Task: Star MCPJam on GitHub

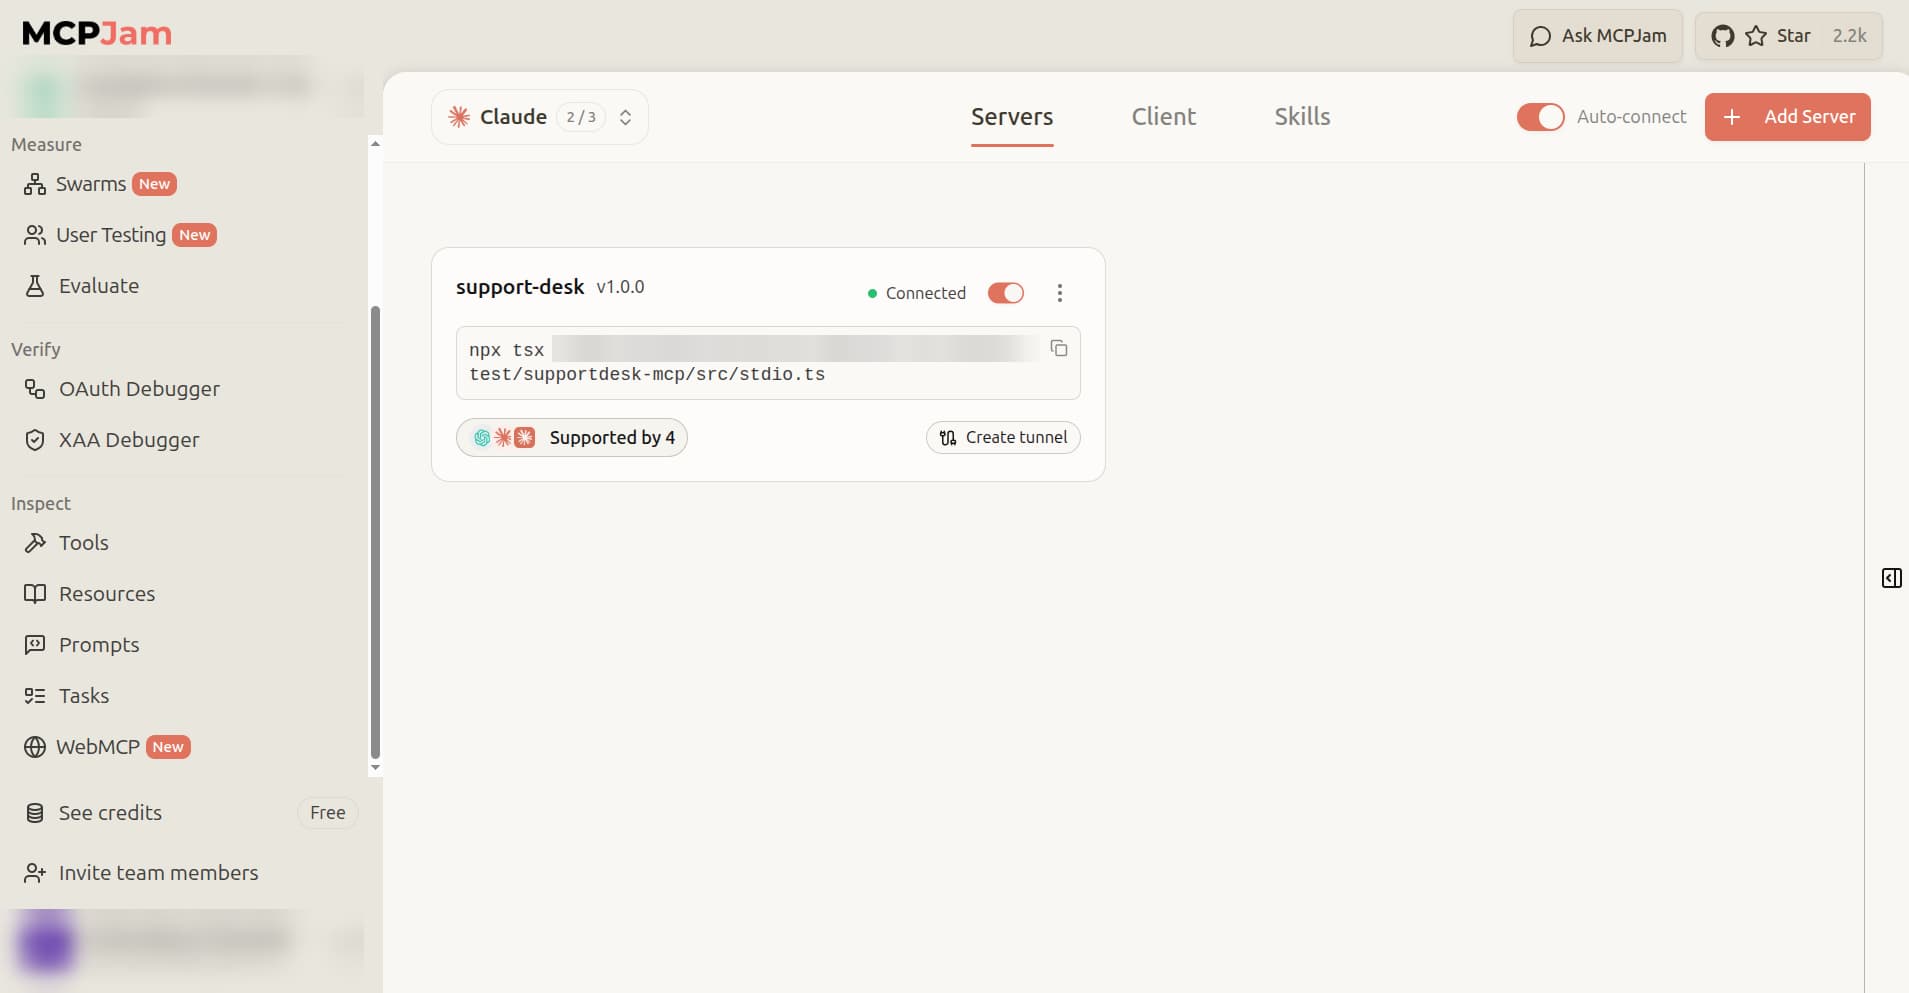Action: point(1789,36)
